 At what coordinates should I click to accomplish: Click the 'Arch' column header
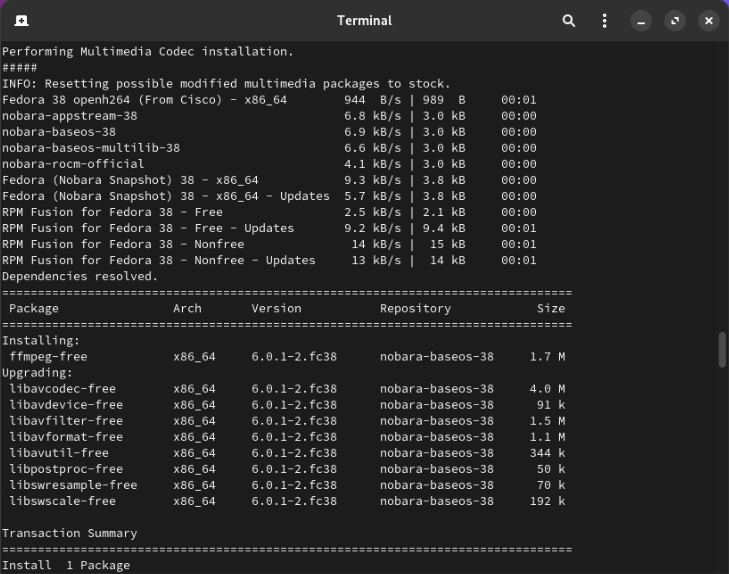tap(187, 309)
